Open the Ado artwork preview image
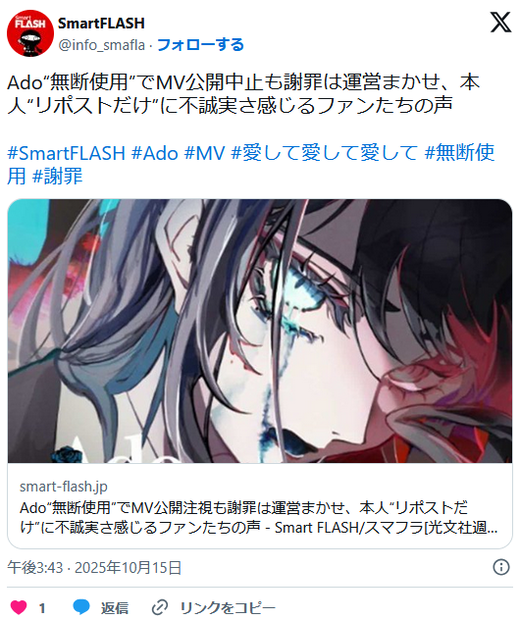 [x=260, y=331]
